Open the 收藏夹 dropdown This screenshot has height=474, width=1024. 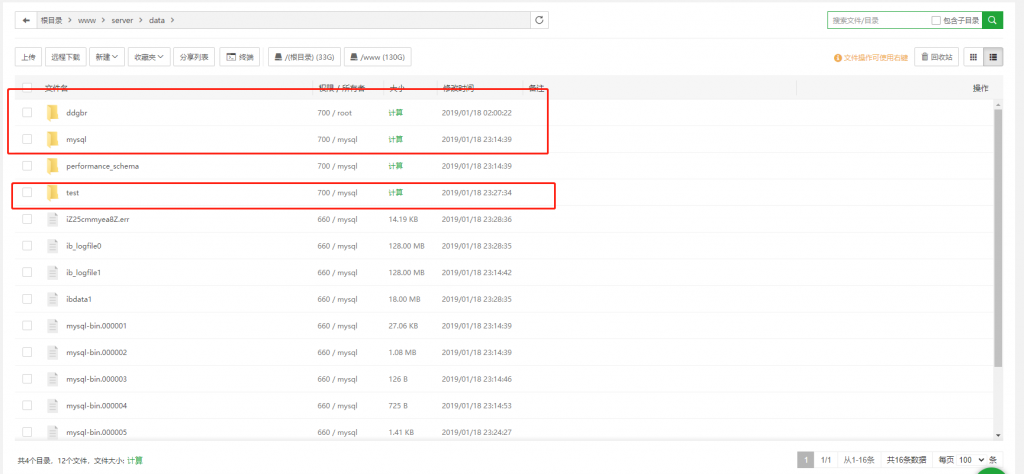tap(150, 57)
